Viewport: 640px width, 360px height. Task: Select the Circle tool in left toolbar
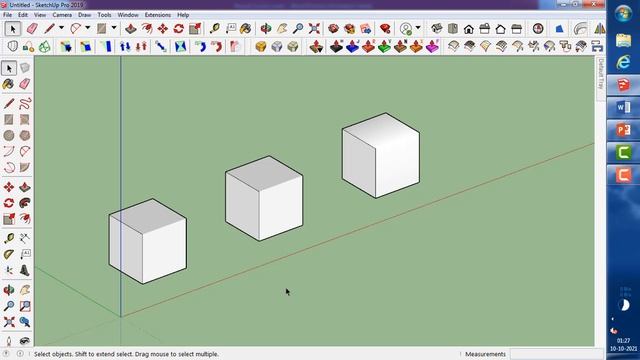(x=9, y=135)
